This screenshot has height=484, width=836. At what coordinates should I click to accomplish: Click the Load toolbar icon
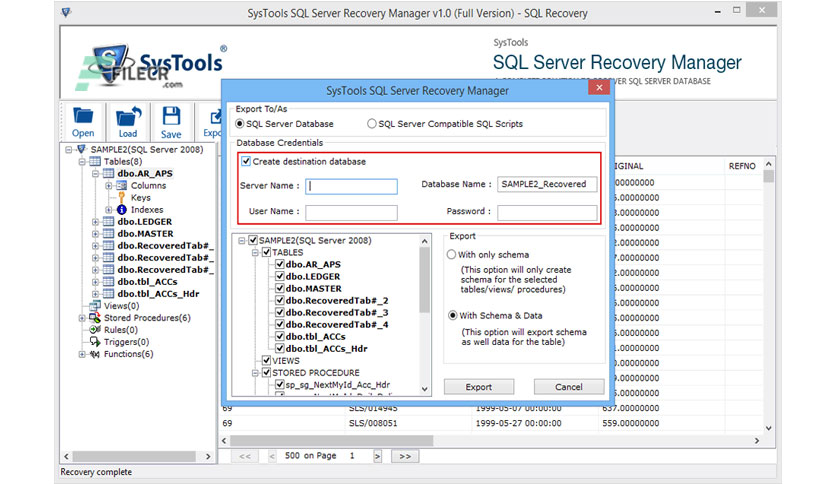point(128,122)
